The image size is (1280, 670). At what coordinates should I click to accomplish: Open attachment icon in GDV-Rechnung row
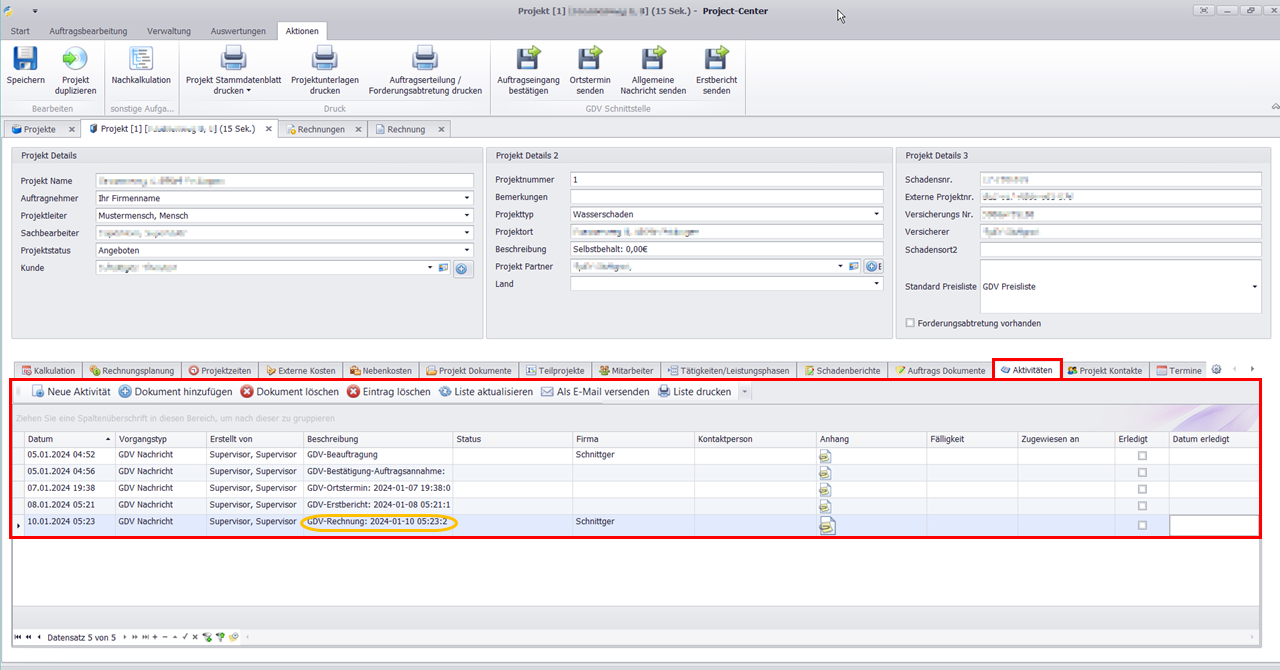tap(826, 523)
